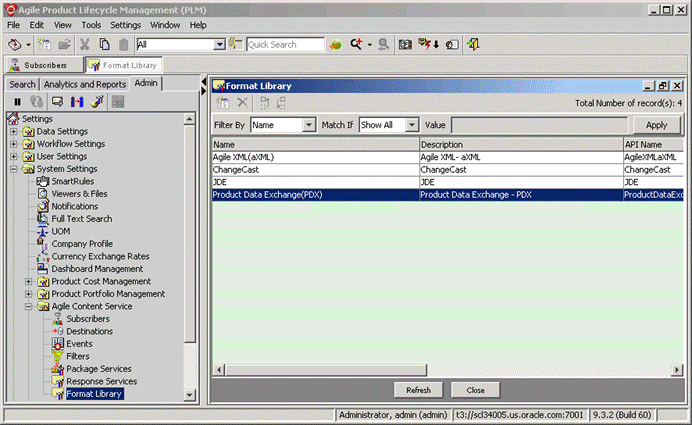
Task: Switch to the Subscribers window tab
Action: [x=44, y=65]
